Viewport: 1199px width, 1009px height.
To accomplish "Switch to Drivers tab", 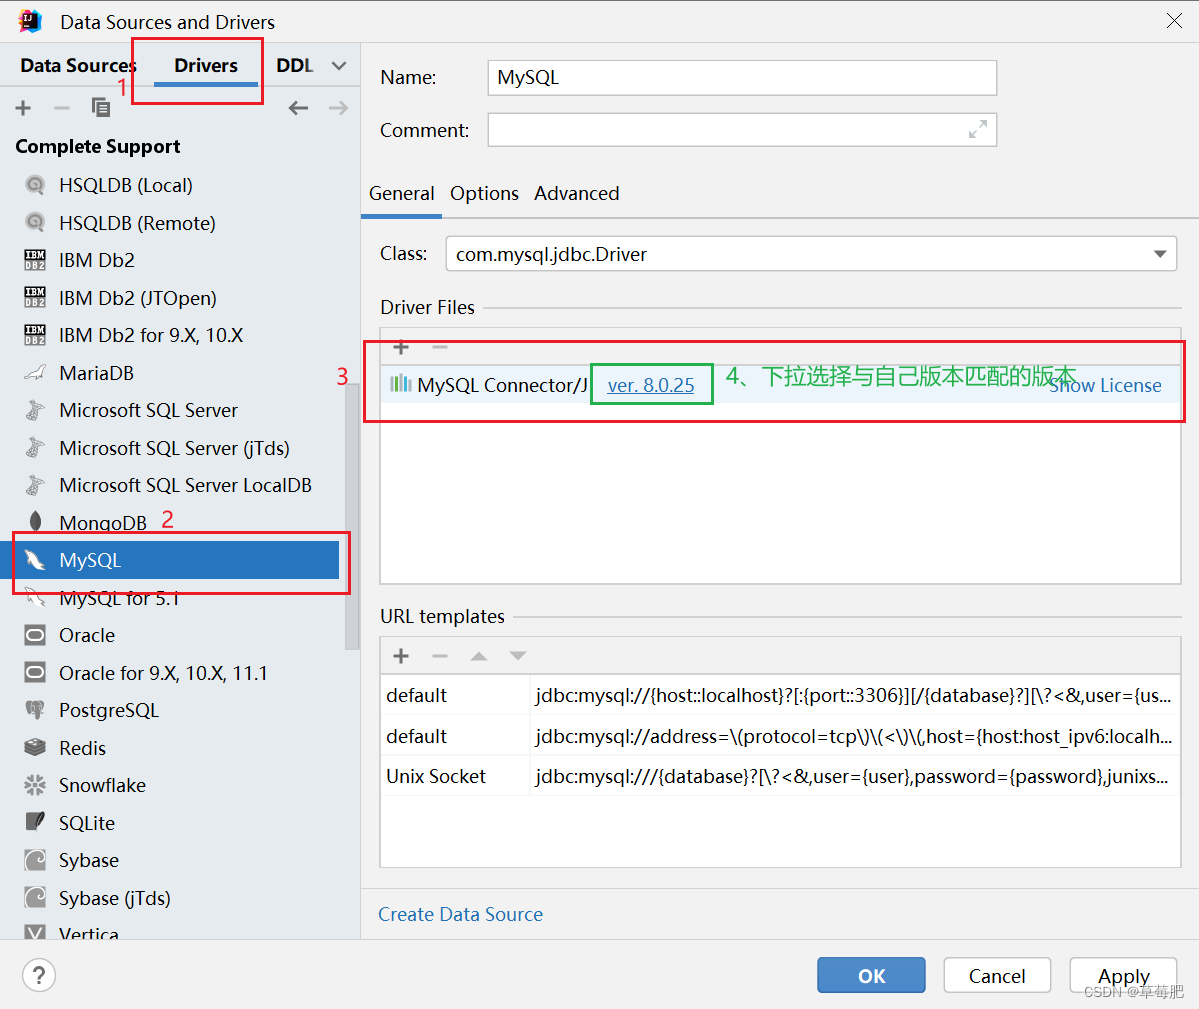I will [206, 66].
